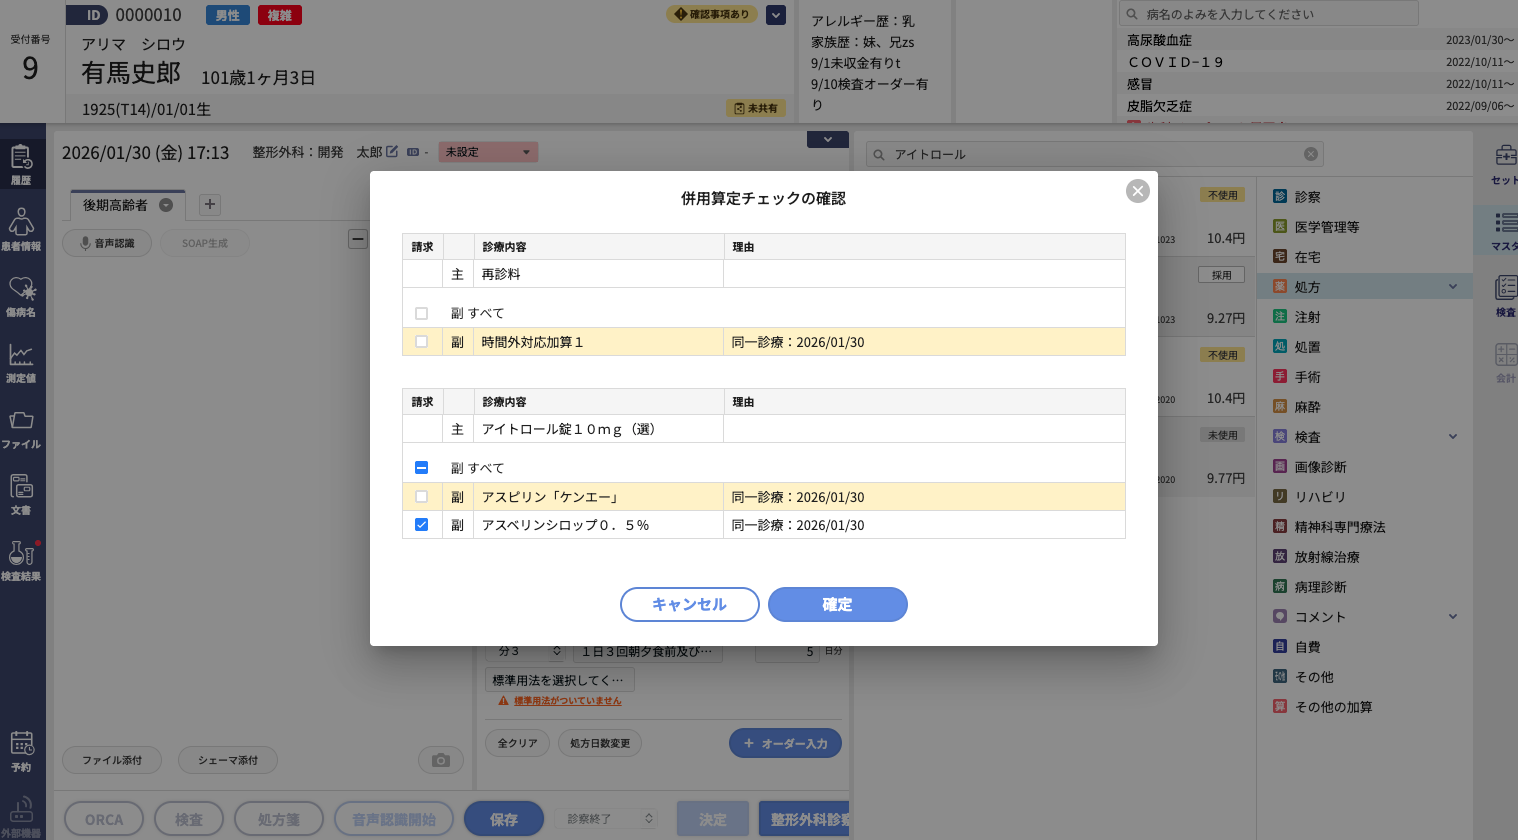Select the その他の加算 category

(1365, 707)
